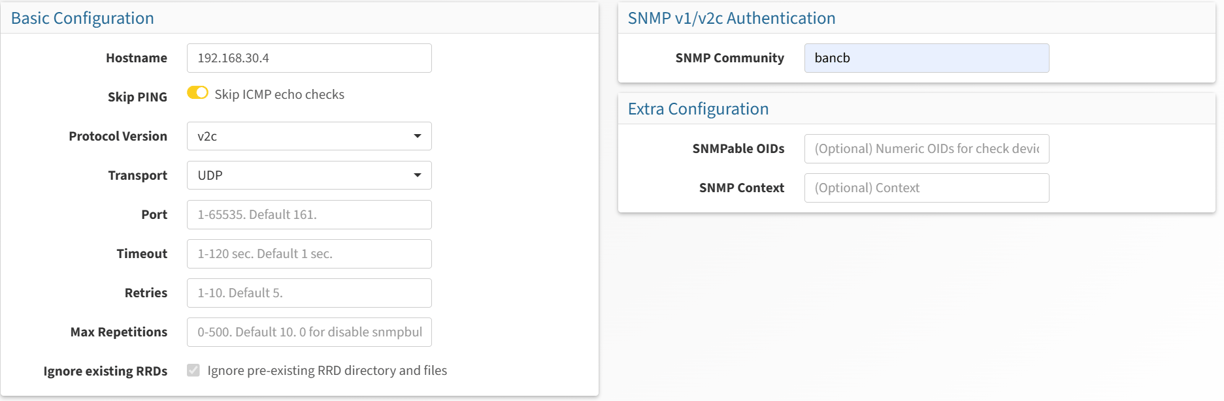Click the caret arrow in Protocol Version
This screenshot has width=1224, height=401.
pos(417,136)
